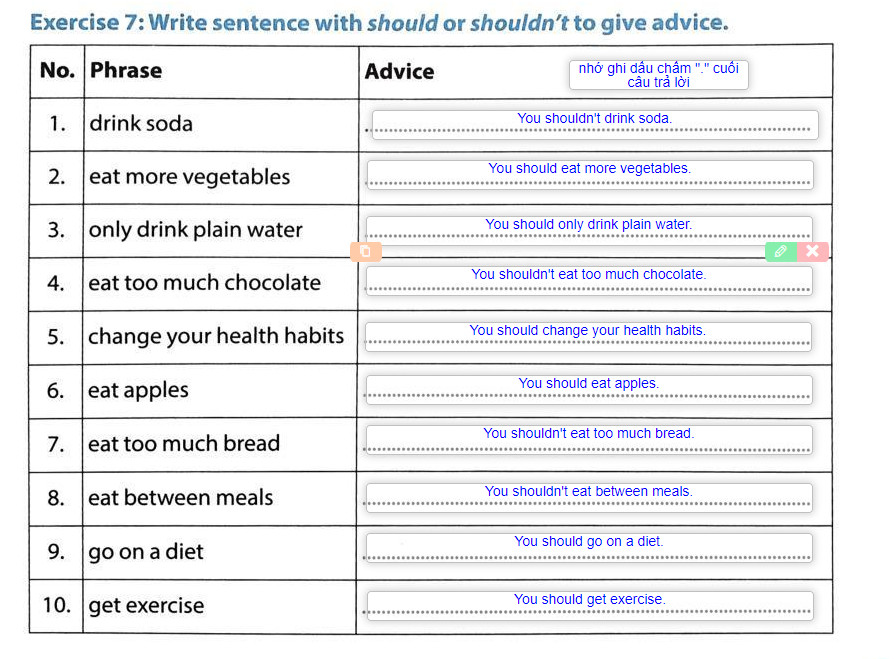Click the 'No.' column header
The width and height of the screenshot is (894, 659).
(x=58, y=70)
